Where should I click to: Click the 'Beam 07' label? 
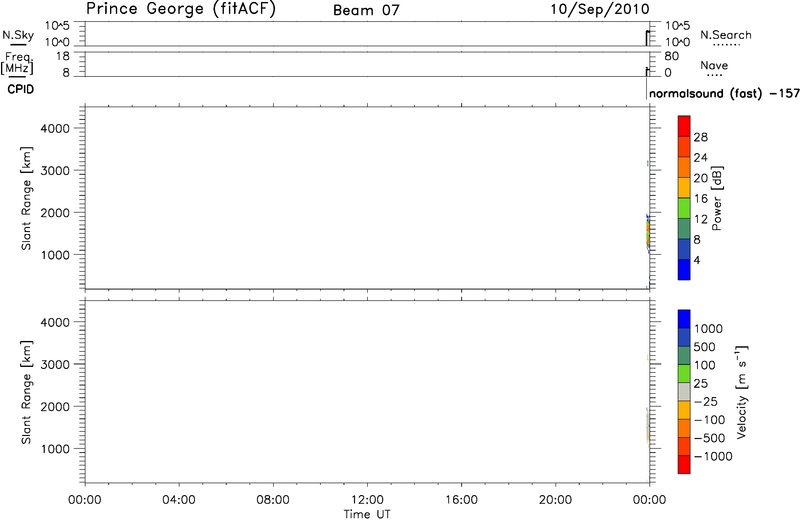(366, 10)
